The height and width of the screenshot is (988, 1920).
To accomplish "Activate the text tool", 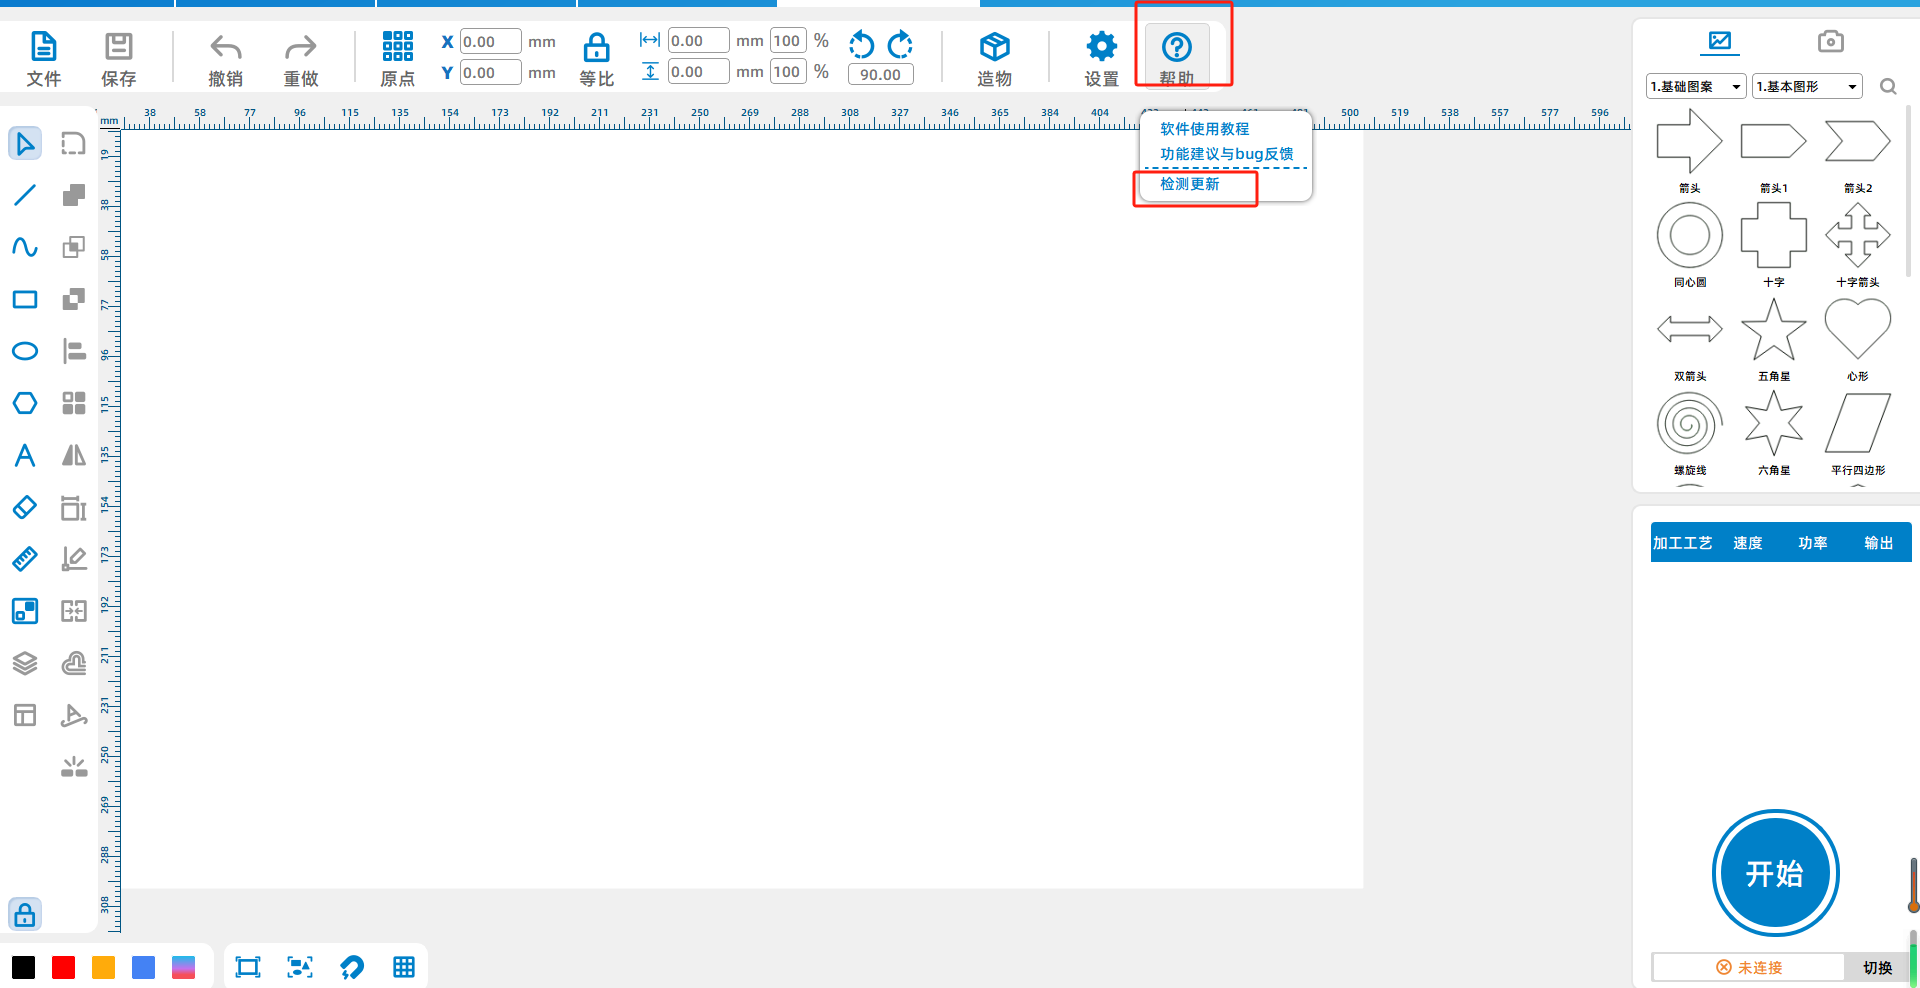I will 25,455.
